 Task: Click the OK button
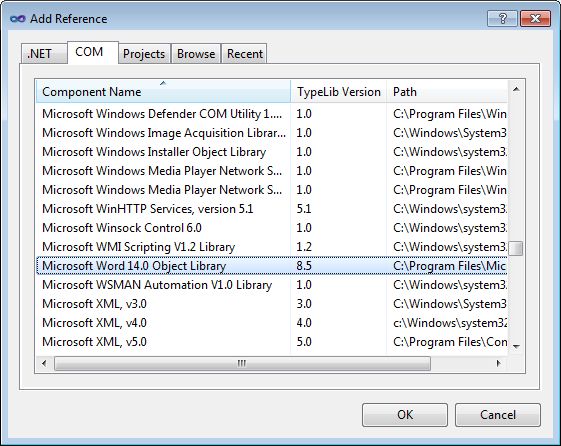[x=405, y=415]
